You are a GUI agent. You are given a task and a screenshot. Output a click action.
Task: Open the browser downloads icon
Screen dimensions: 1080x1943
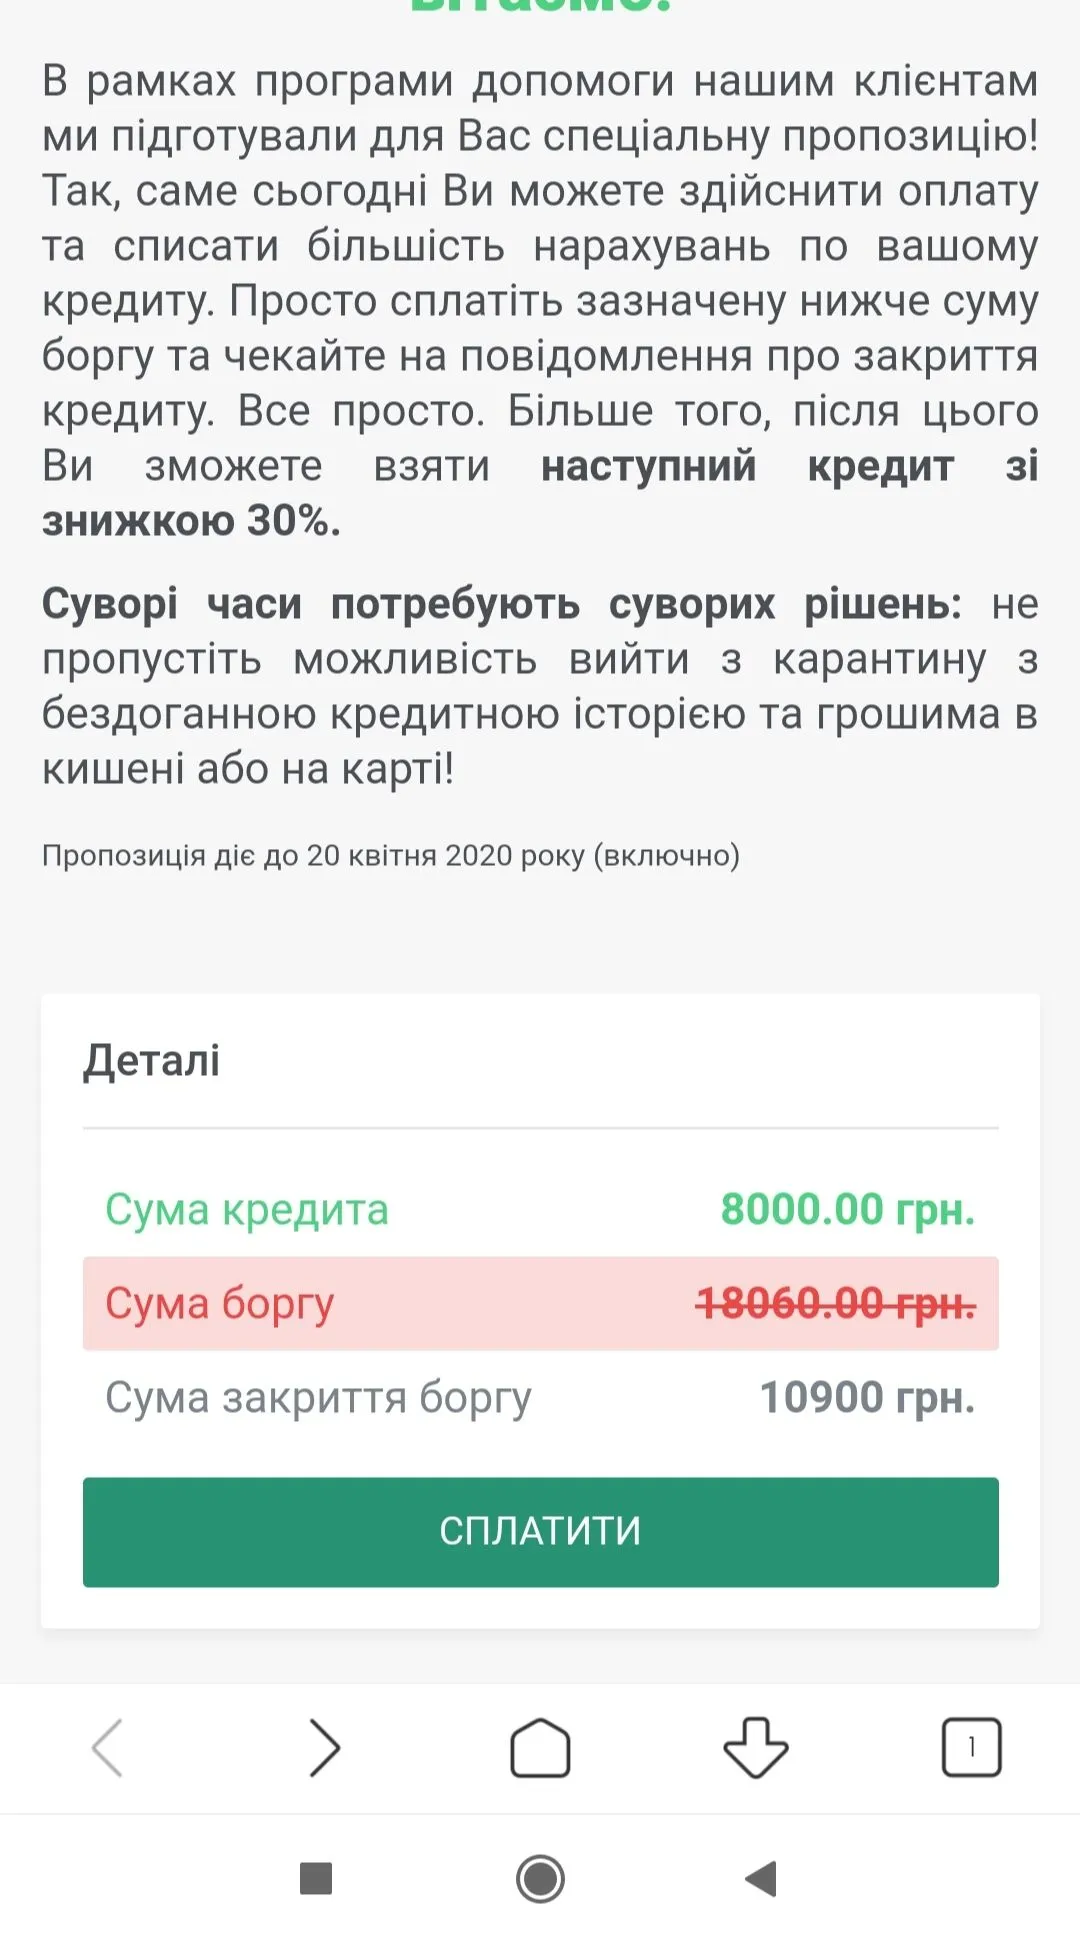coord(756,1748)
